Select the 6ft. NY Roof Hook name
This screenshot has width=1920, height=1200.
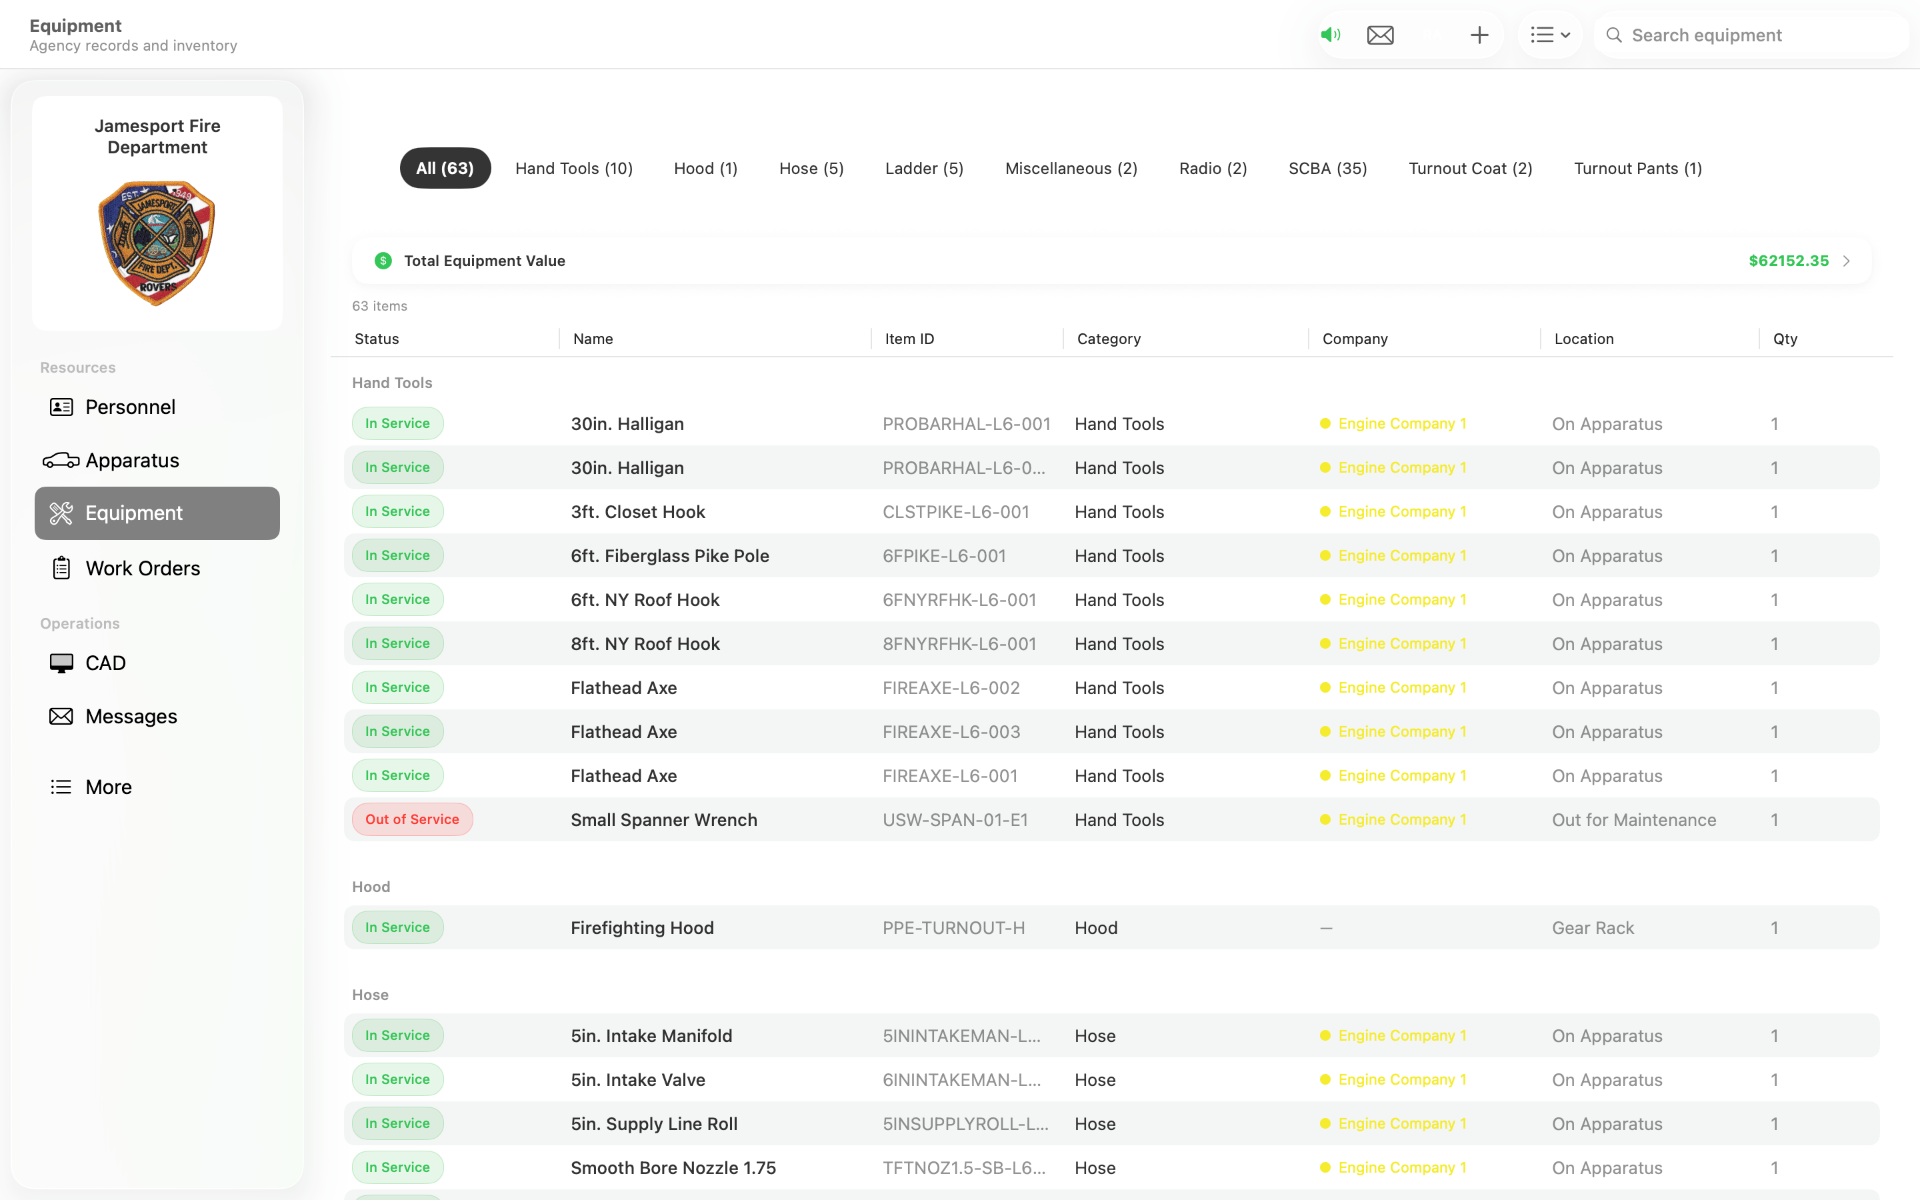coord(645,600)
